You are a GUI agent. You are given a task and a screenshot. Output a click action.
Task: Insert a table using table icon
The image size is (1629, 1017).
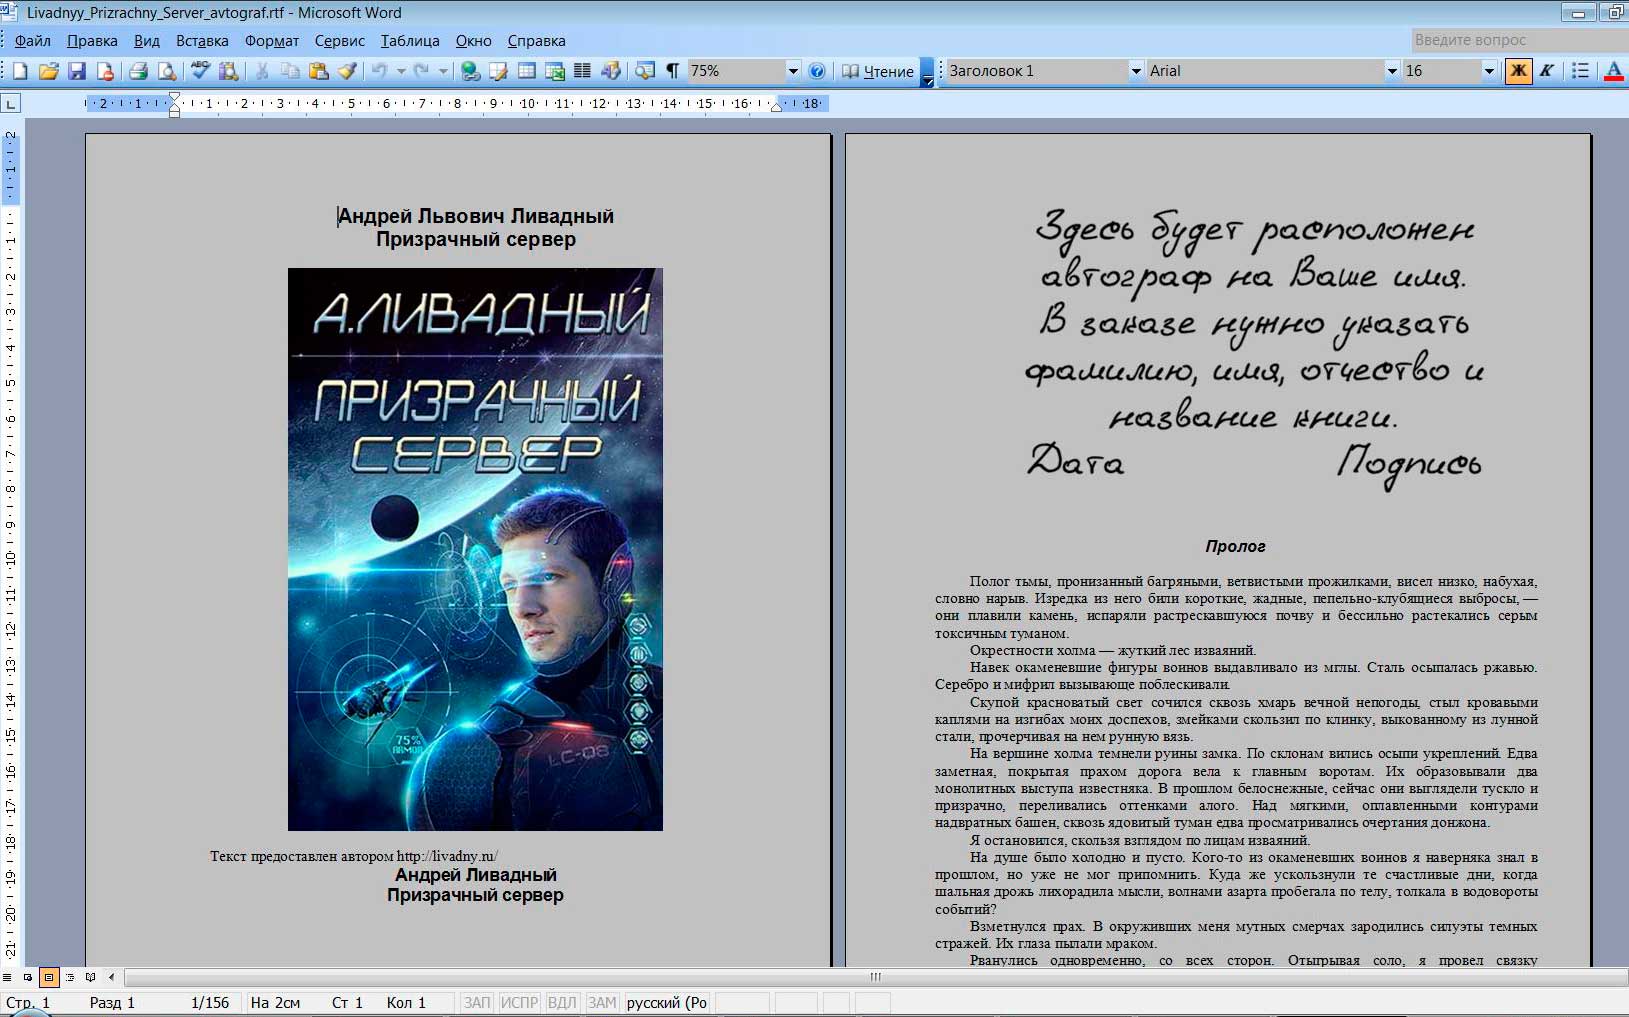click(x=526, y=71)
